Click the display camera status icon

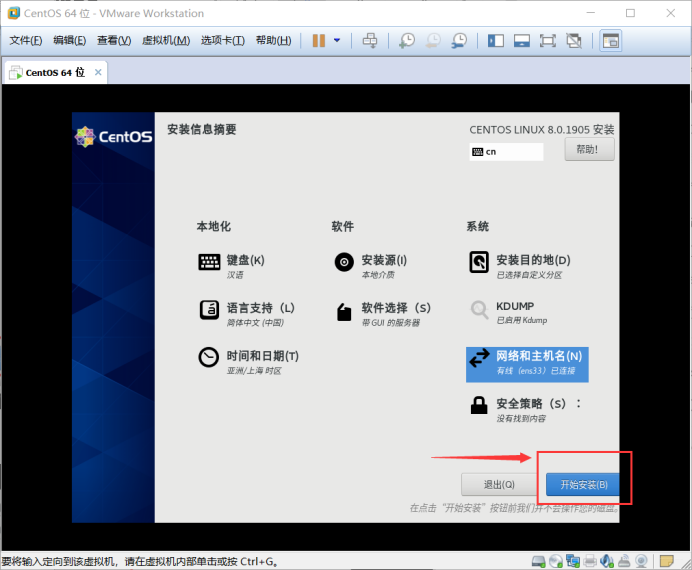coord(641,561)
